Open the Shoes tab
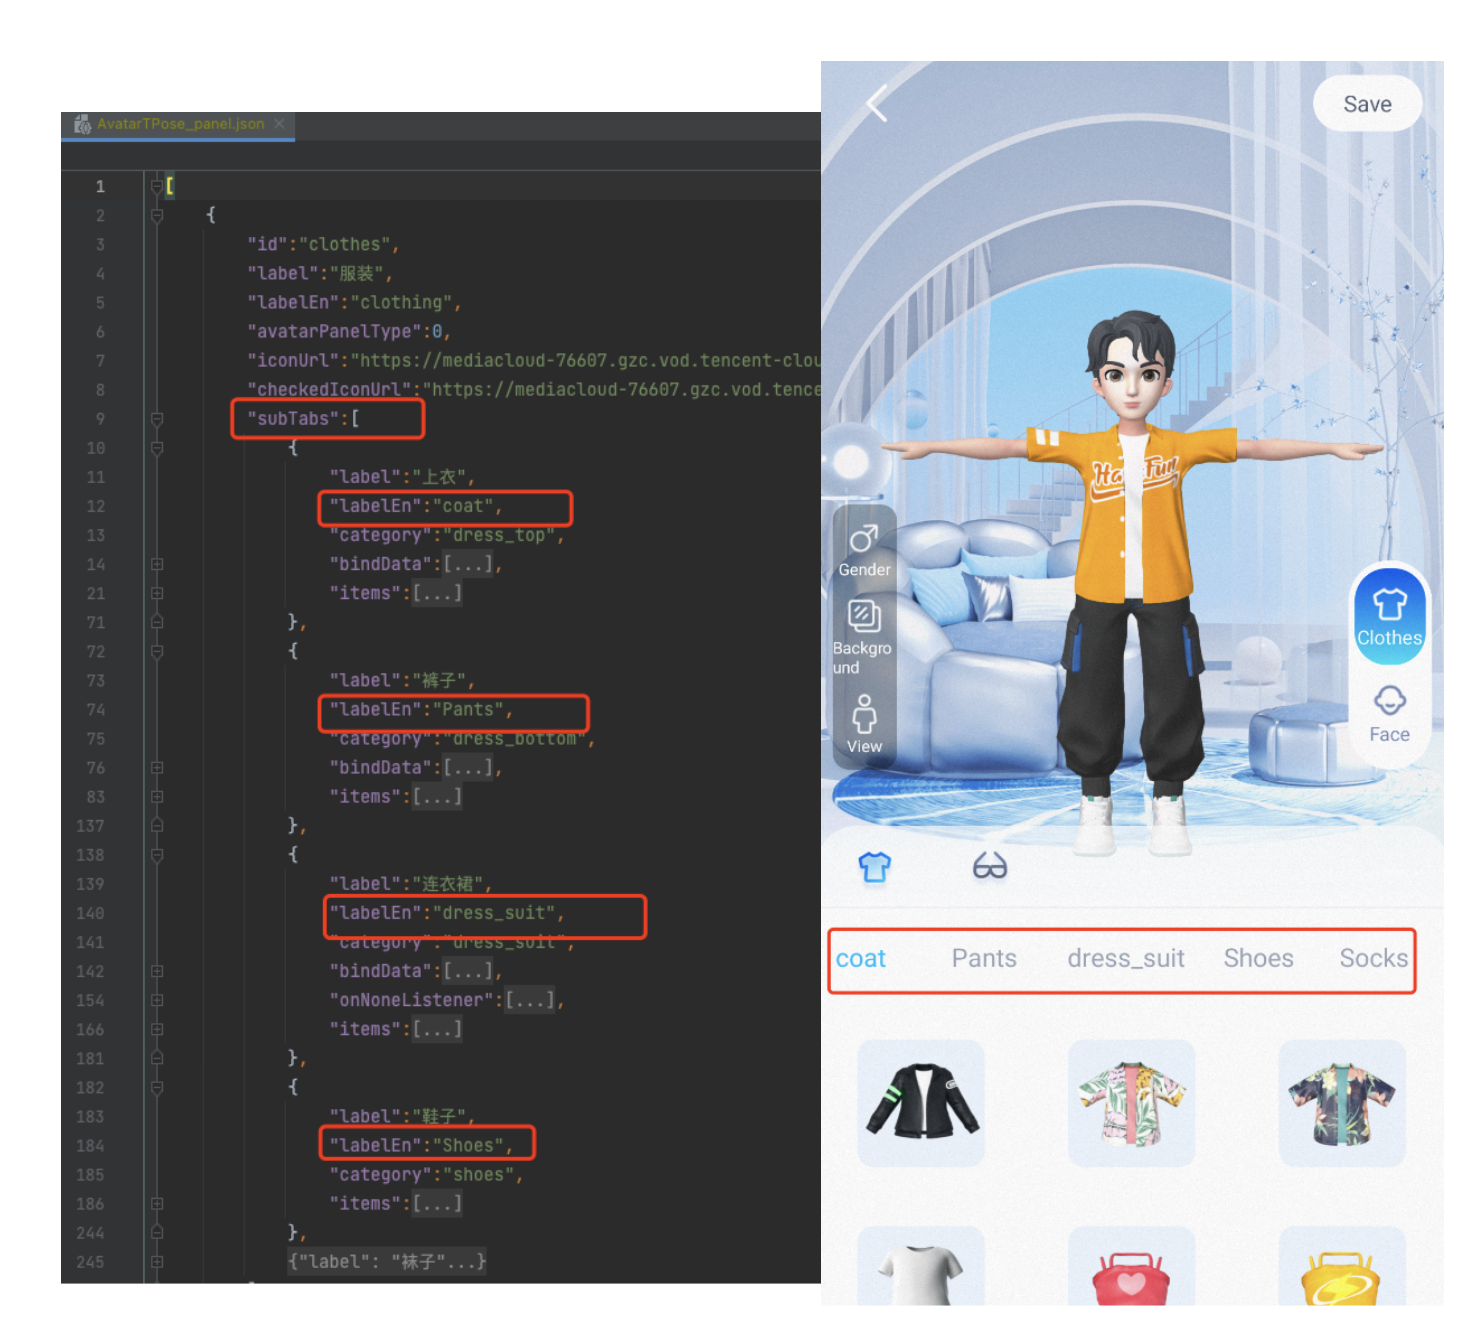 pyautogui.click(x=1258, y=959)
